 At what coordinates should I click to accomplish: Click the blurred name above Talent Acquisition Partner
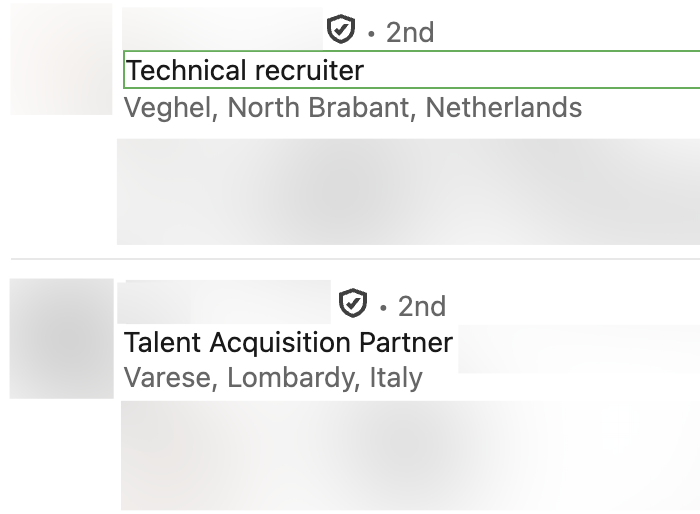coord(224,302)
